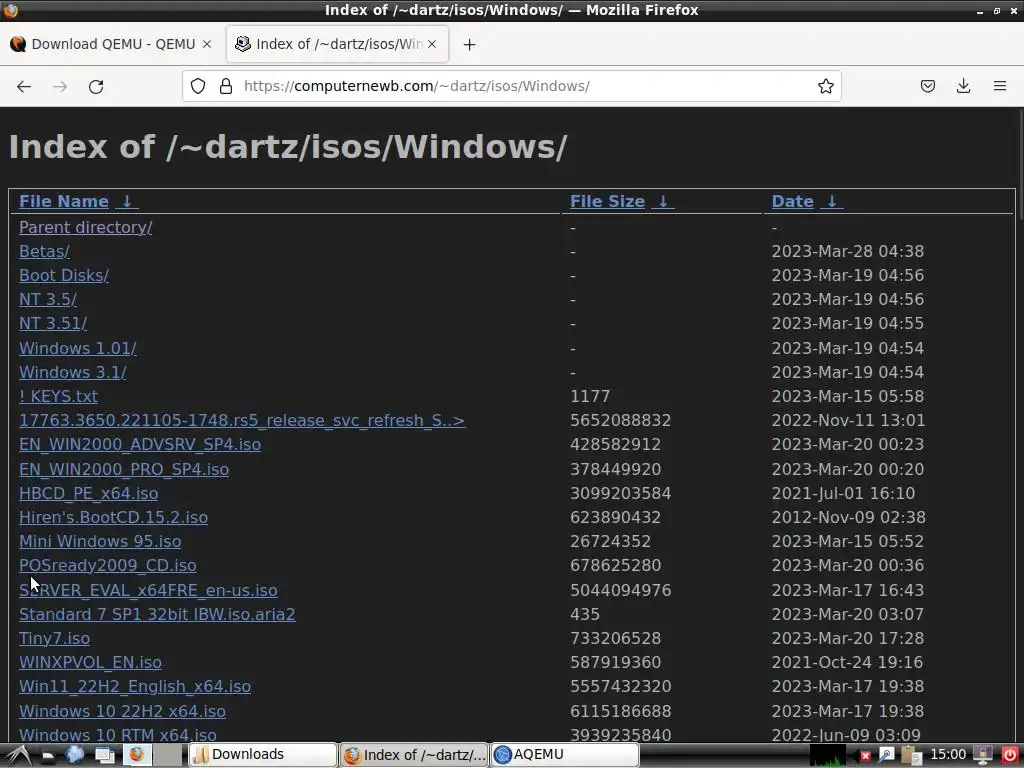The height and width of the screenshot is (768, 1024).
Task: Download Hiren's.BootCD.15.2.iso
Action: click(114, 517)
